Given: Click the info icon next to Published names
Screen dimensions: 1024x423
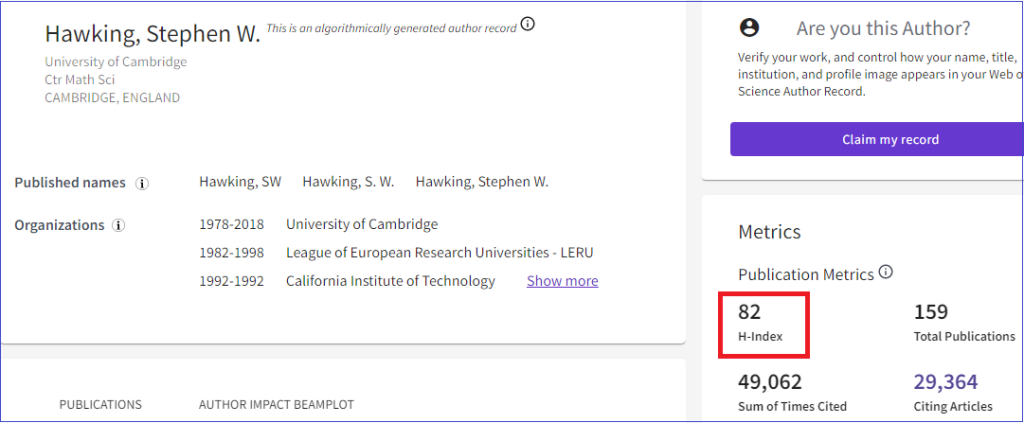Looking at the screenshot, I should coord(142,183).
